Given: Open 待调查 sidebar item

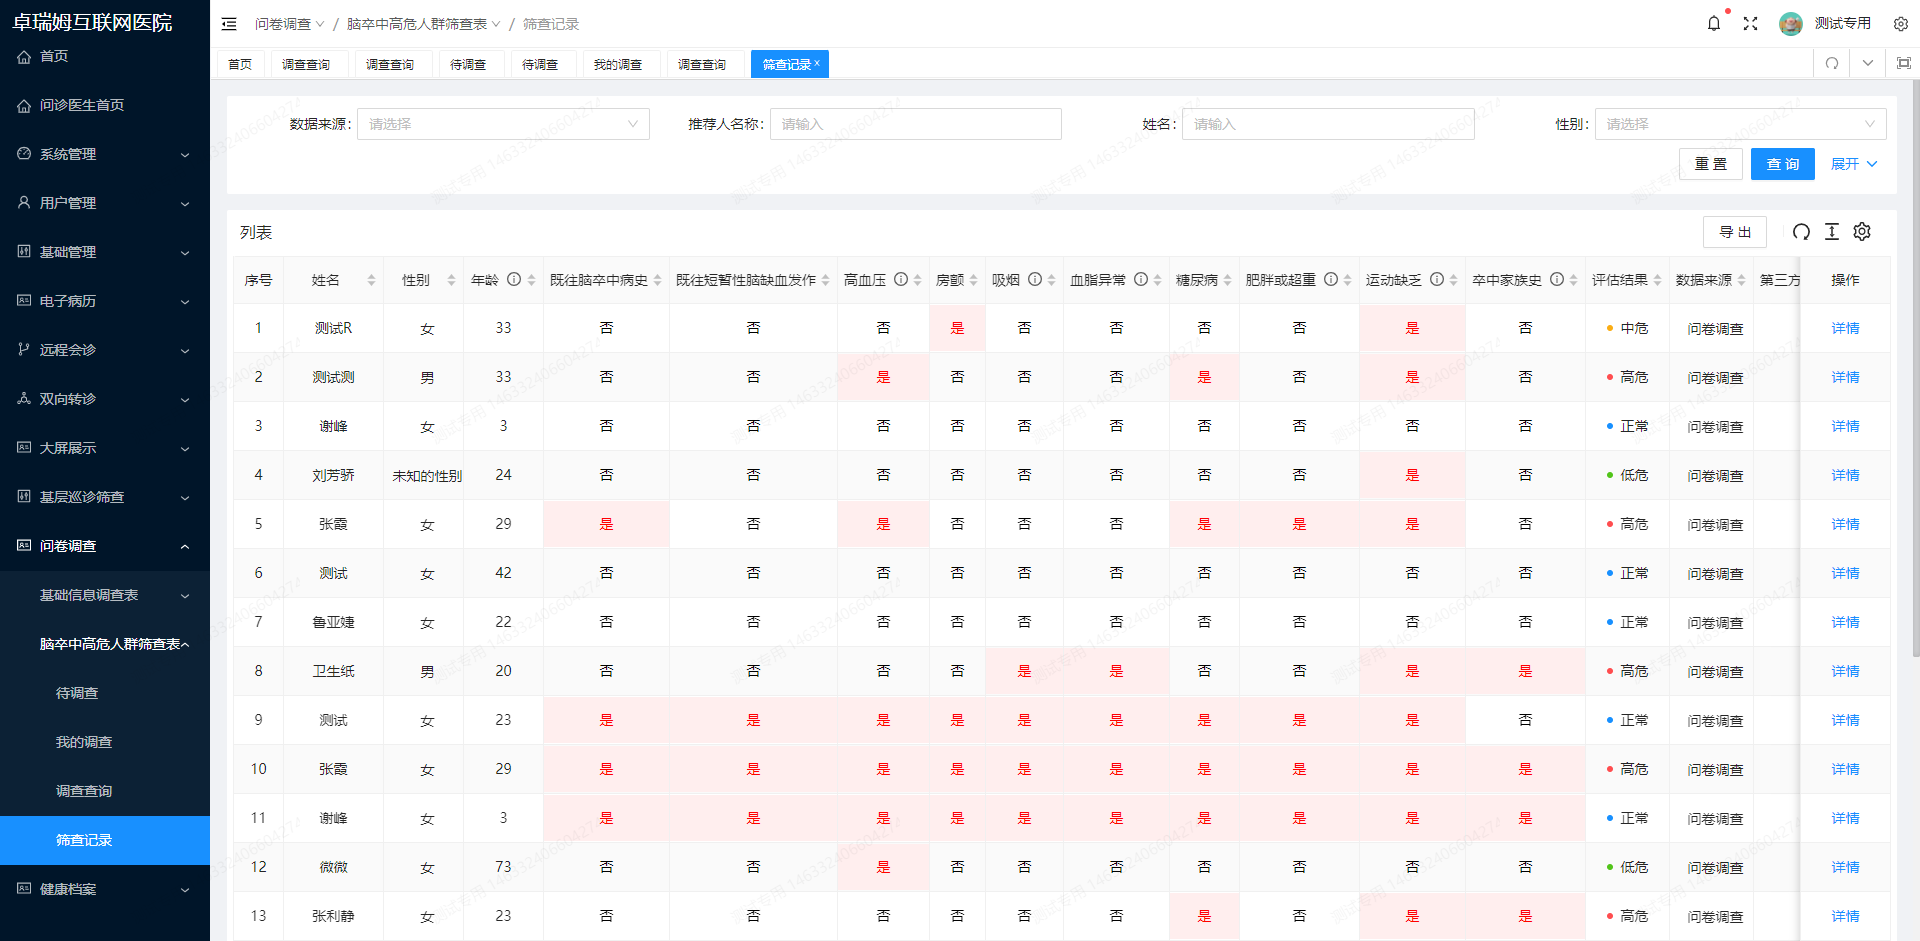Looking at the screenshot, I should [105, 693].
